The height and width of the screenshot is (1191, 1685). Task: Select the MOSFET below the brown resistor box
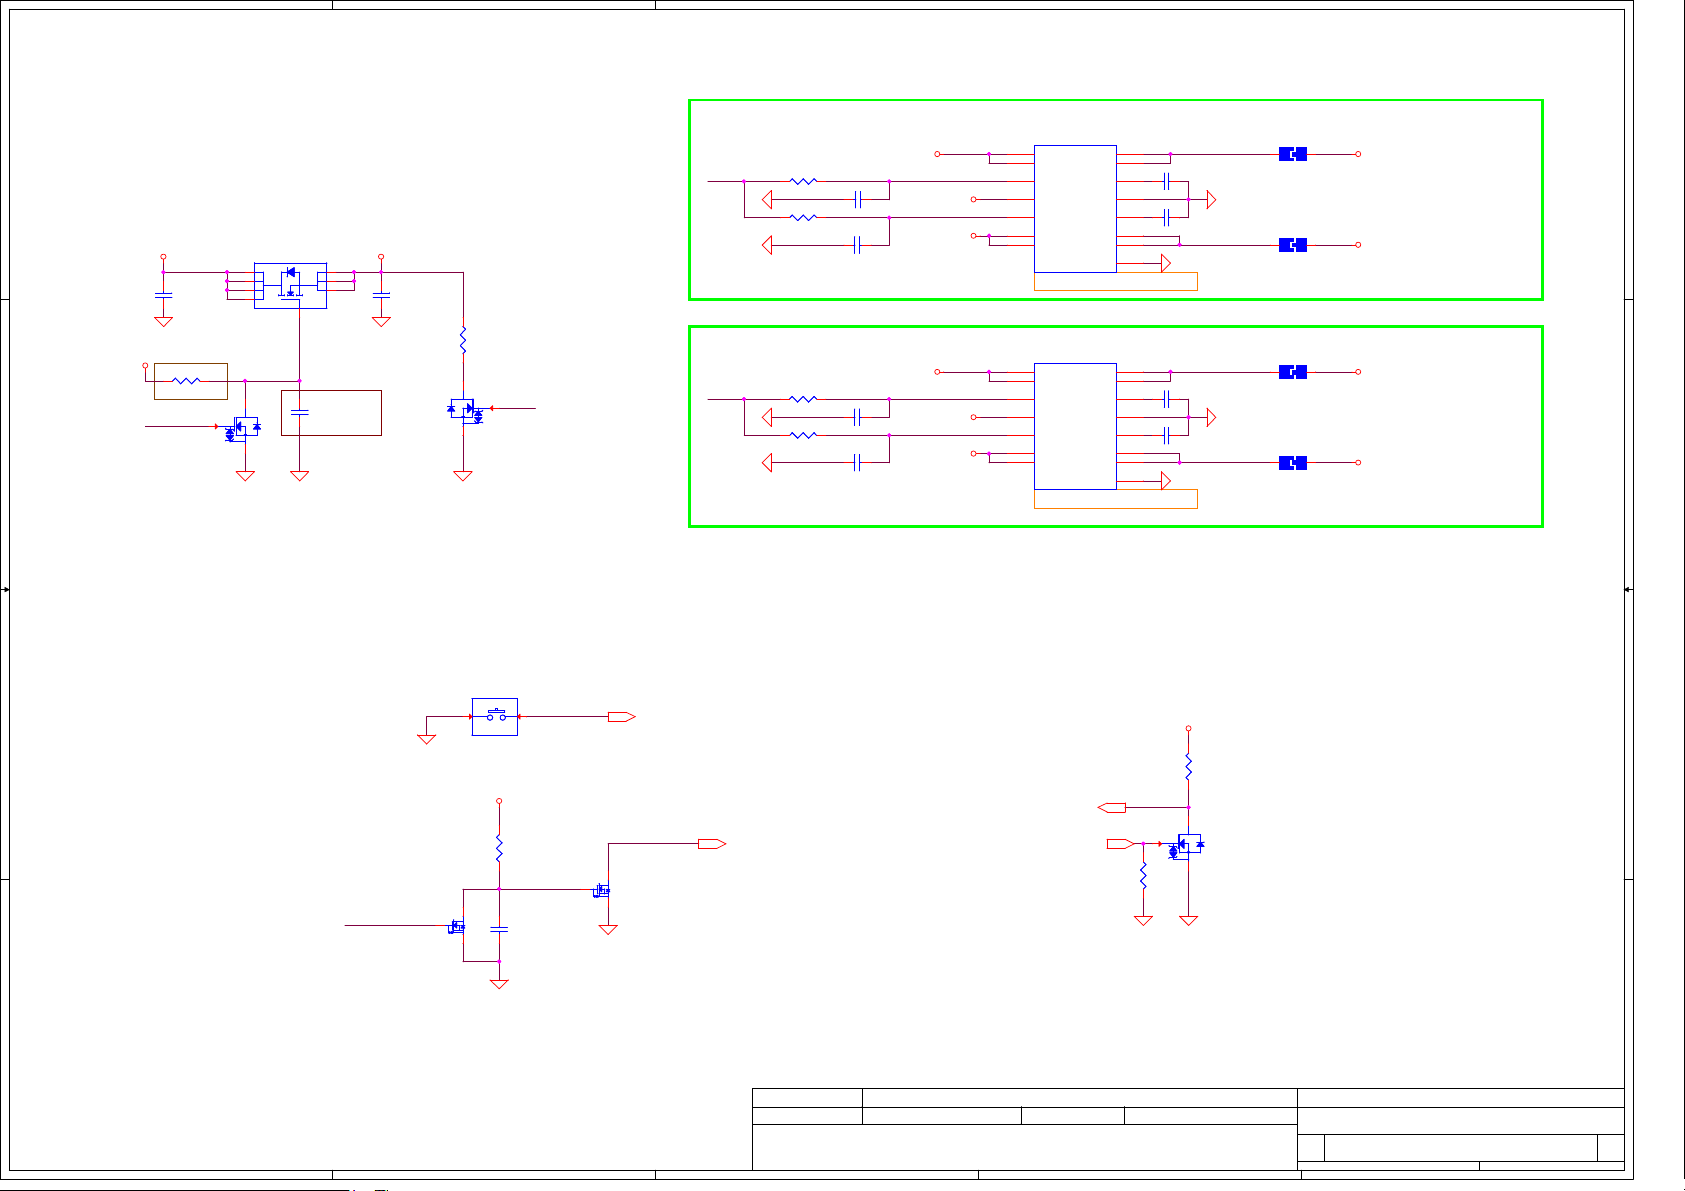243,428
